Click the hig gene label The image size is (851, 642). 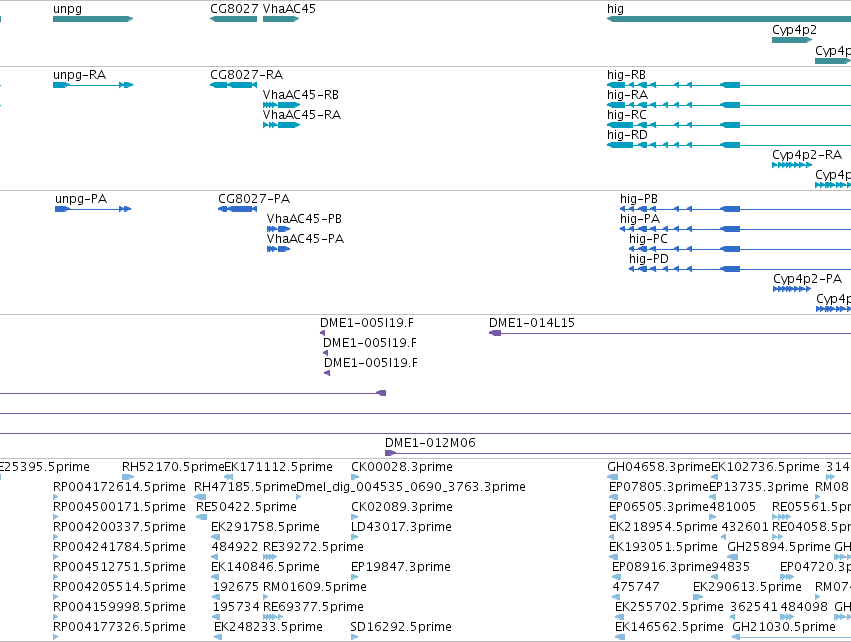coord(615,9)
